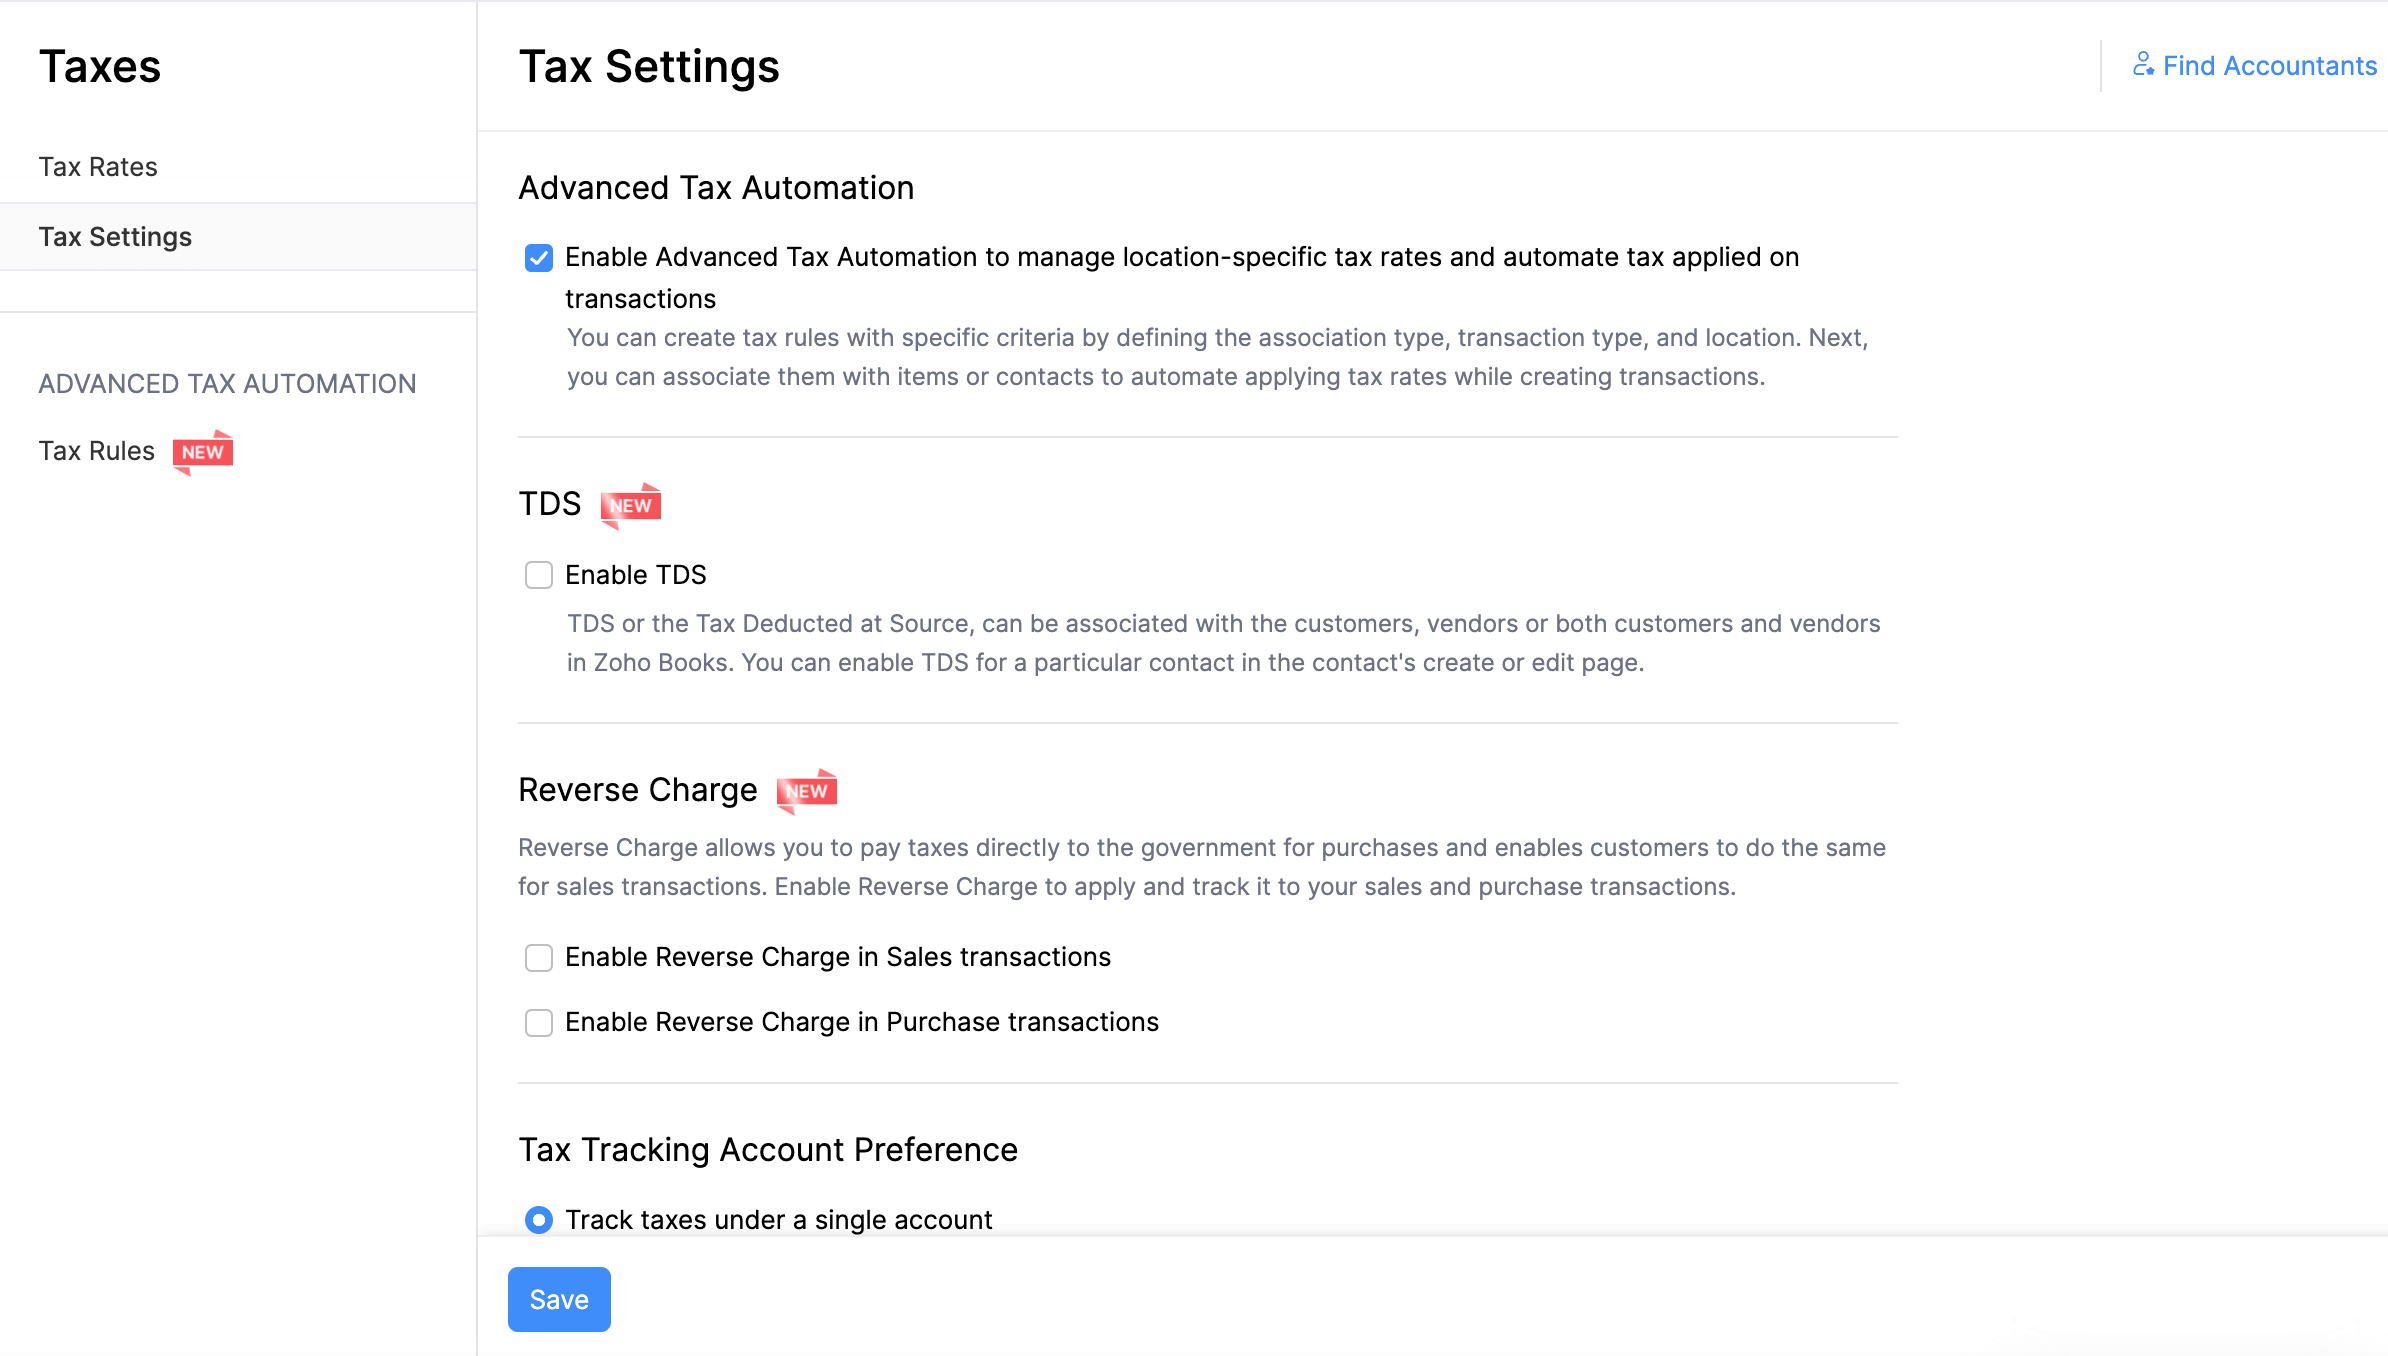Tick the Enable TDS checkbox
This screenshot has width=2388, height=1356.
click(x=539, y=575)
